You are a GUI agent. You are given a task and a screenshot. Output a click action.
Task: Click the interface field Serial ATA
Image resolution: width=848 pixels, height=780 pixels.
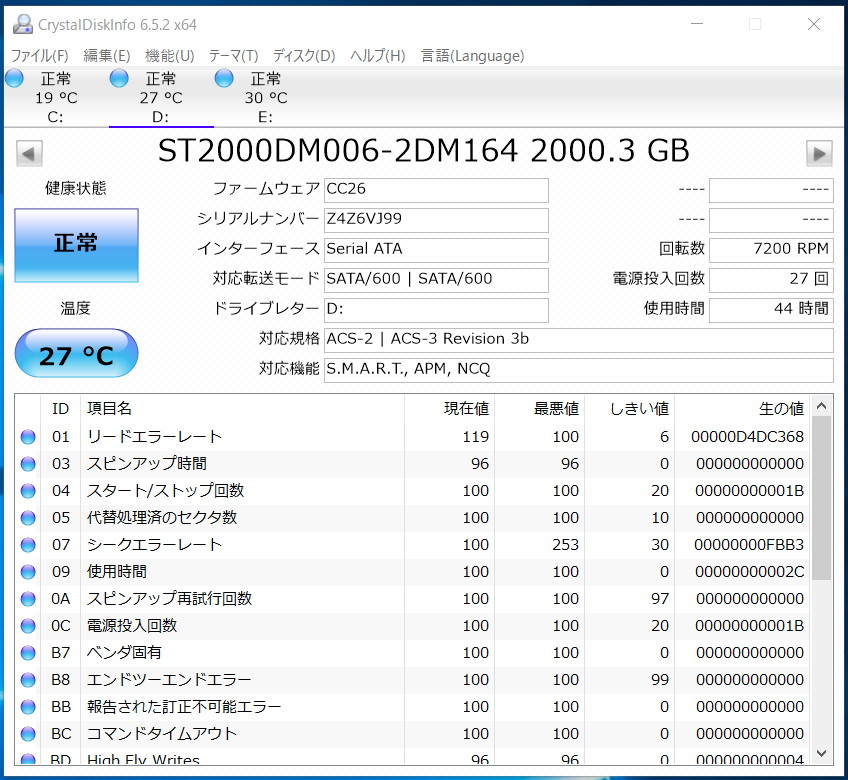pyautogui.click(x=436, y=250)
